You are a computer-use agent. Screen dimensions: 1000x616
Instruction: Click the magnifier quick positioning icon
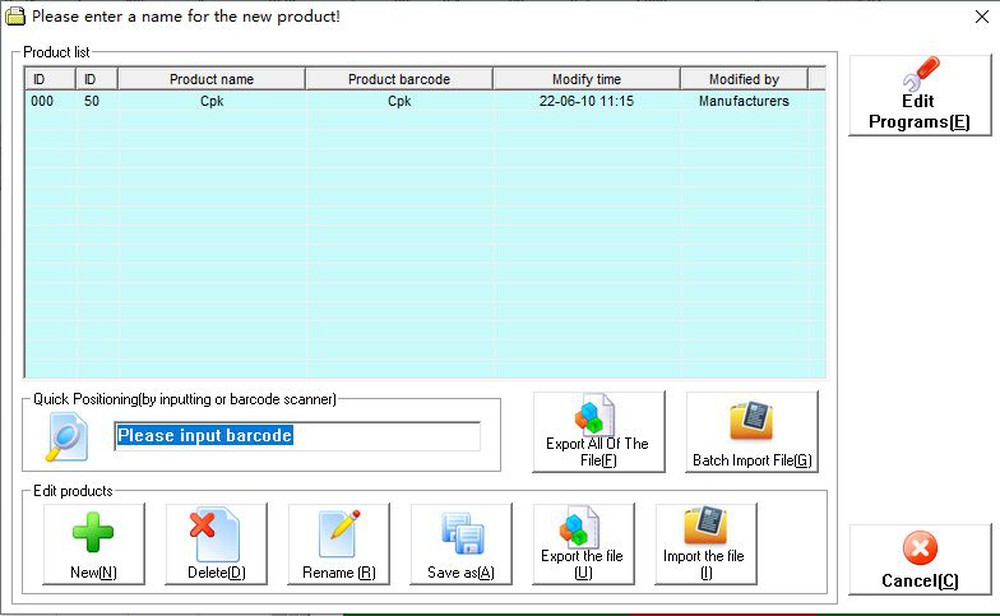coord(66,438)
